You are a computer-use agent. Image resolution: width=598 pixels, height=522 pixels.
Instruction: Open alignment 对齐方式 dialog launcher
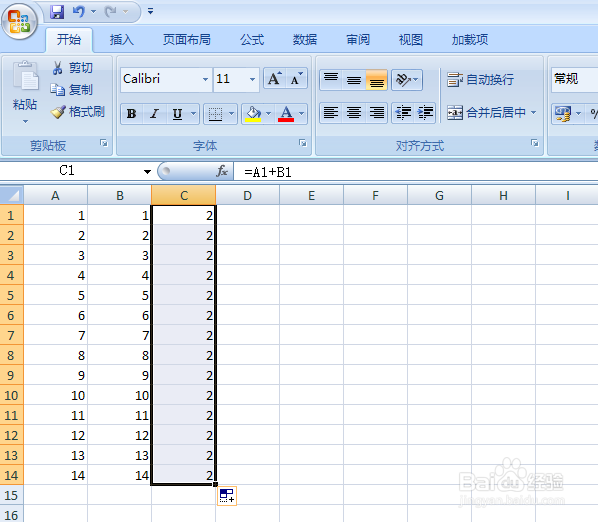535,143
